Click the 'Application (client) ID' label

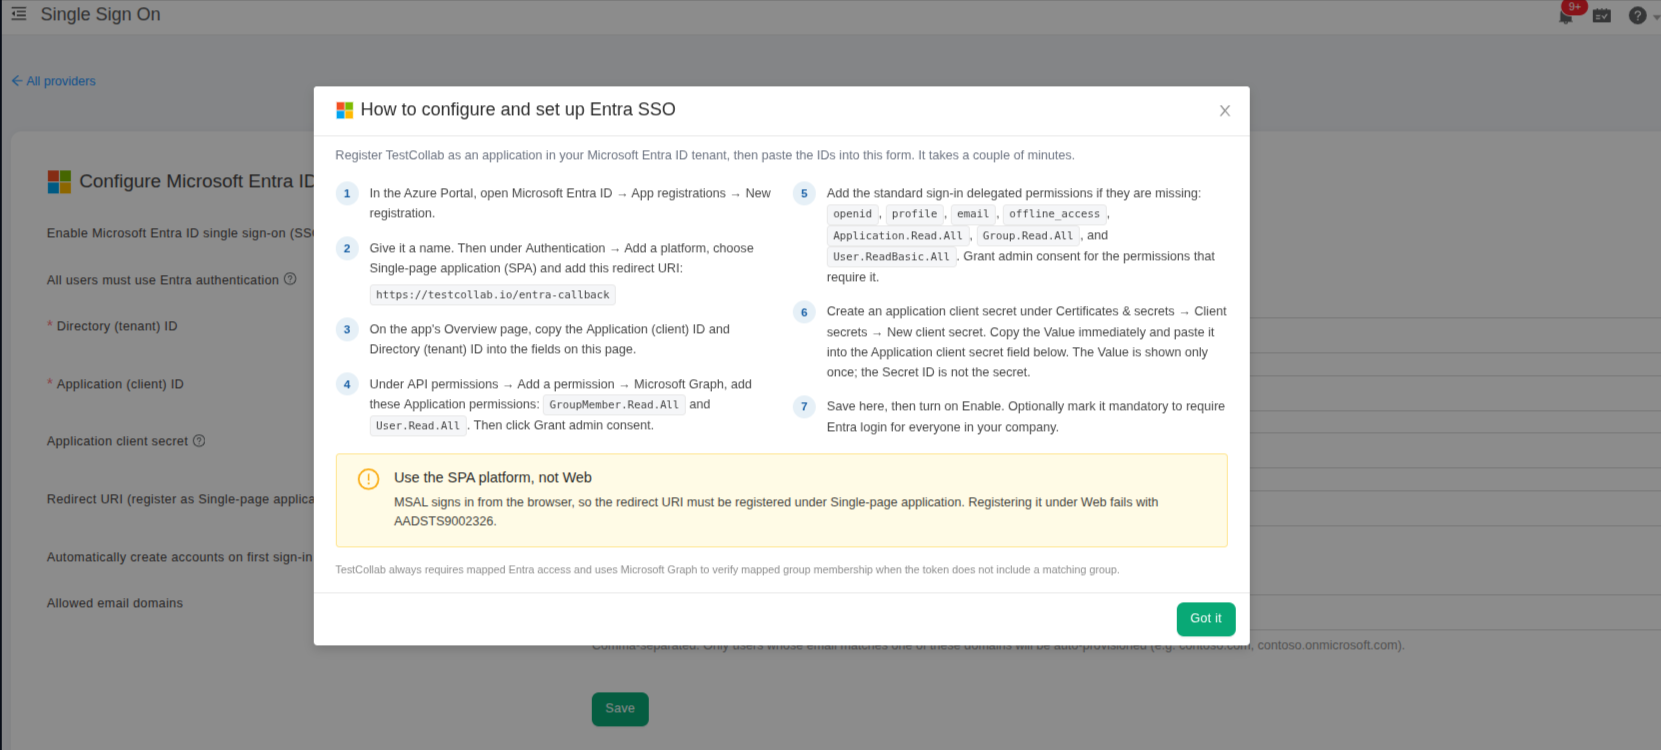tap(120, 384)
